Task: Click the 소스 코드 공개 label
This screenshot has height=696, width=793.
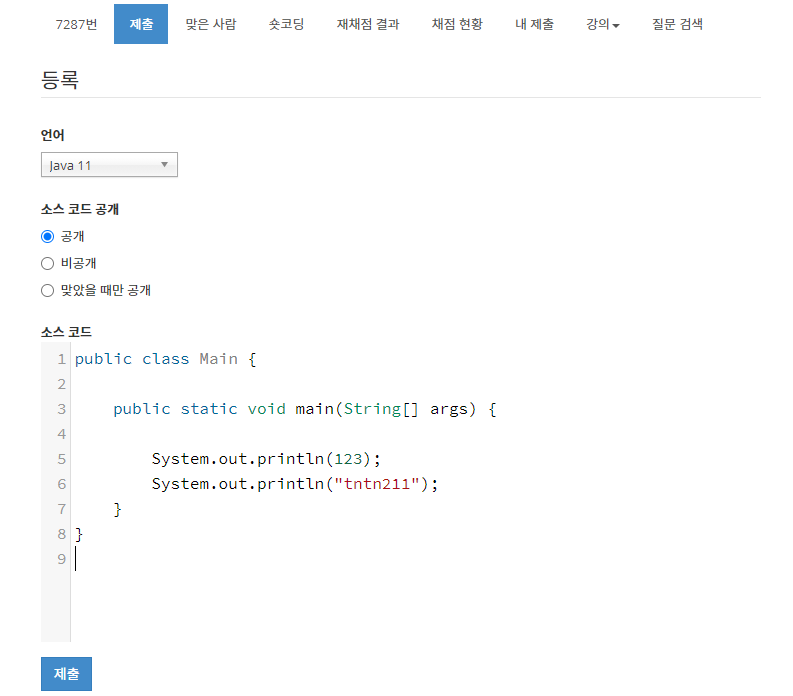Action: [80, 209]
